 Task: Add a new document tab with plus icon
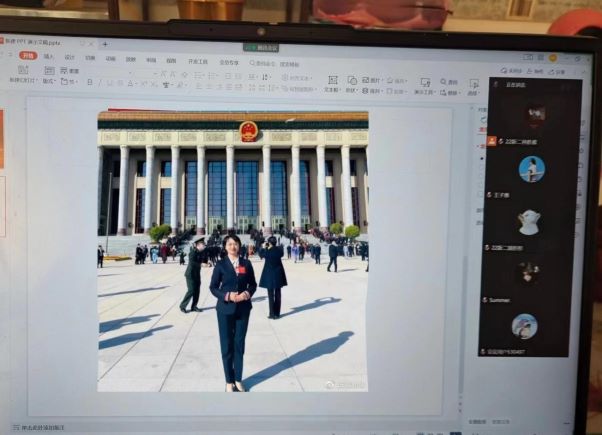point(105,44)
